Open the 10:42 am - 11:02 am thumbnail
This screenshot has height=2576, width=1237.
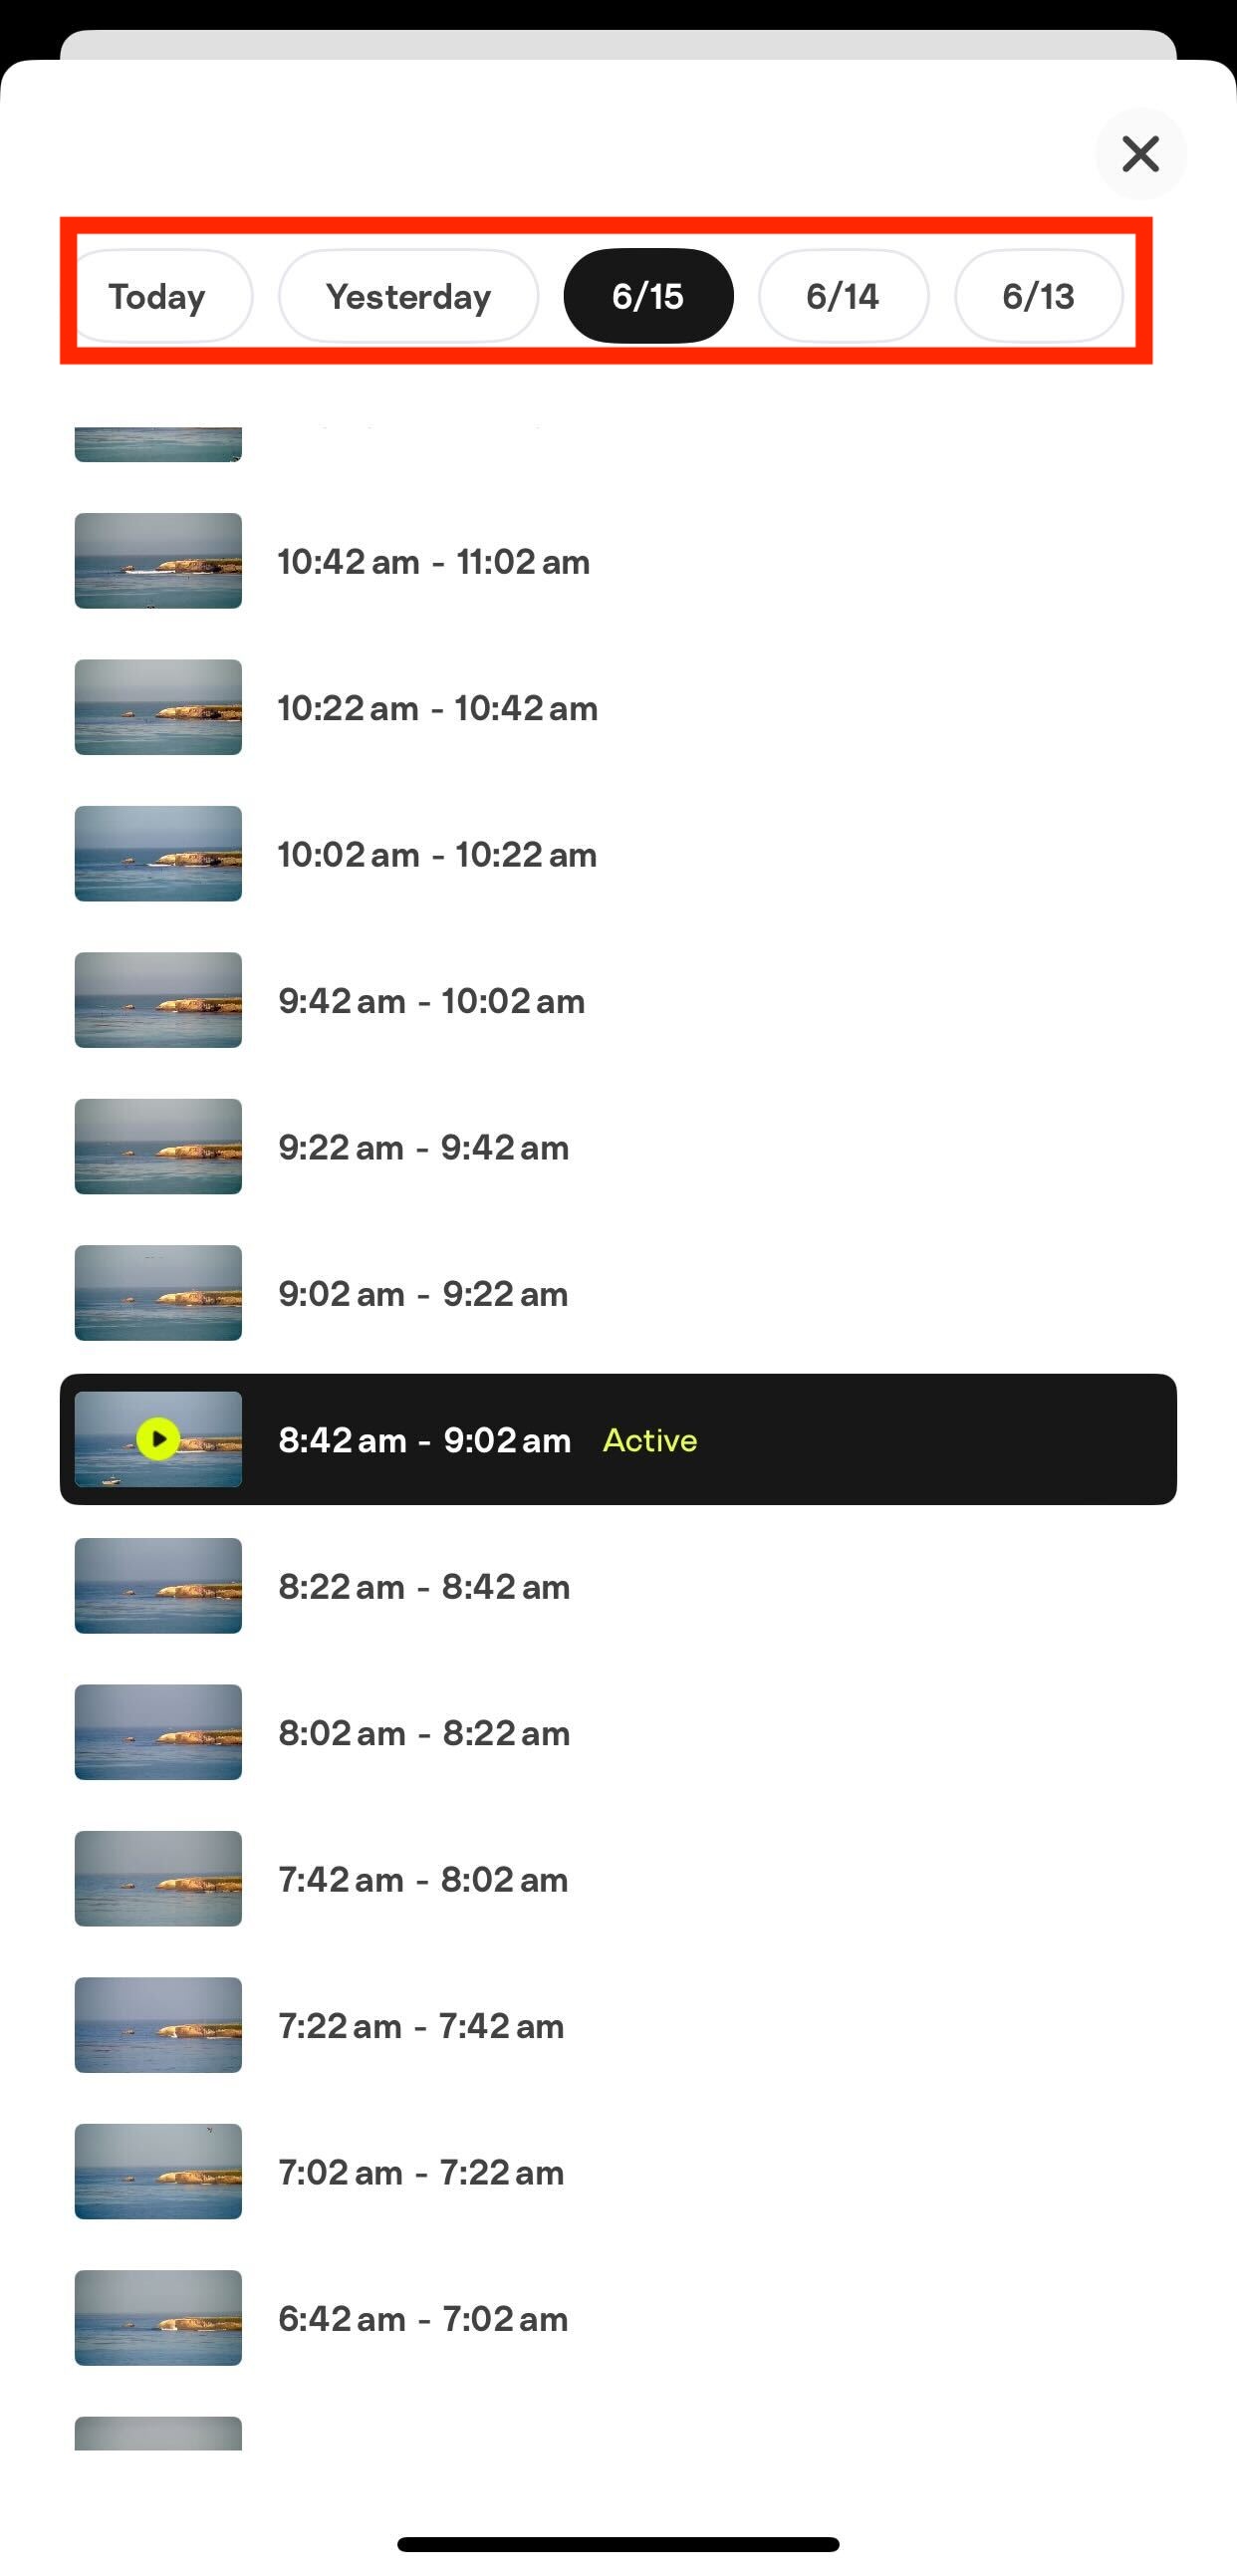pos(158,561)
